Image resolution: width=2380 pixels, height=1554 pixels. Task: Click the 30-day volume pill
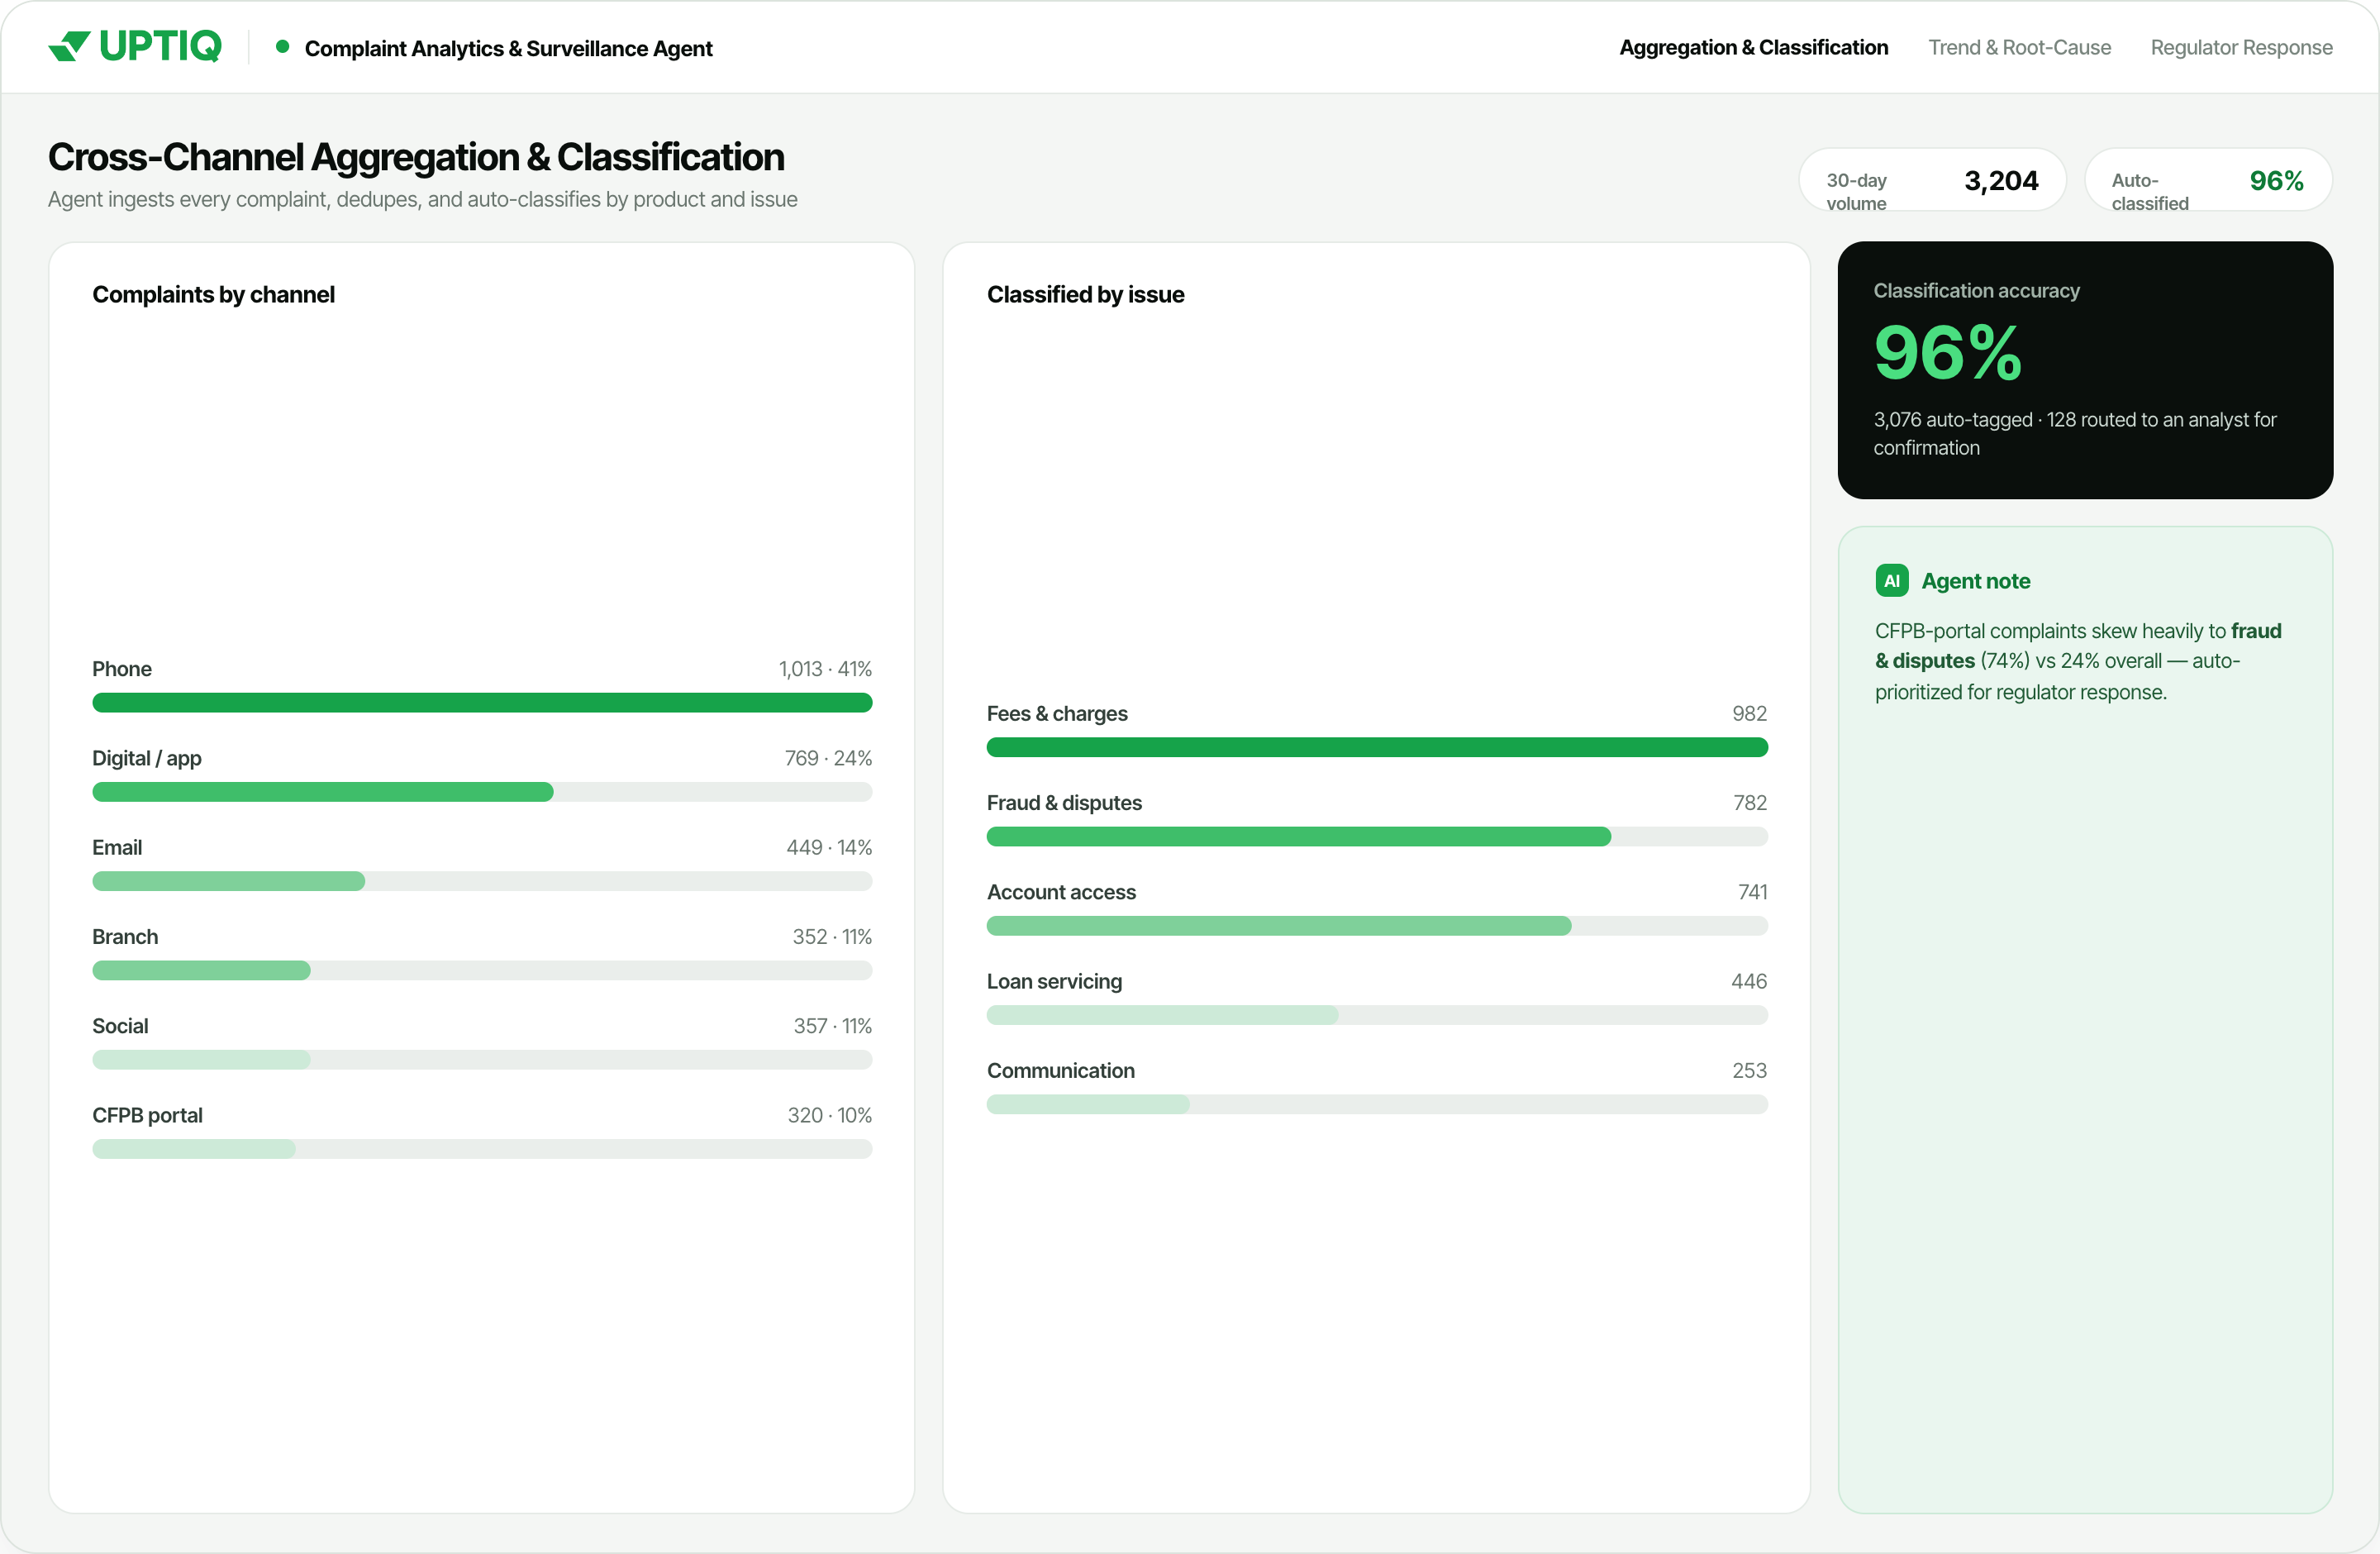coord(1932,180)
